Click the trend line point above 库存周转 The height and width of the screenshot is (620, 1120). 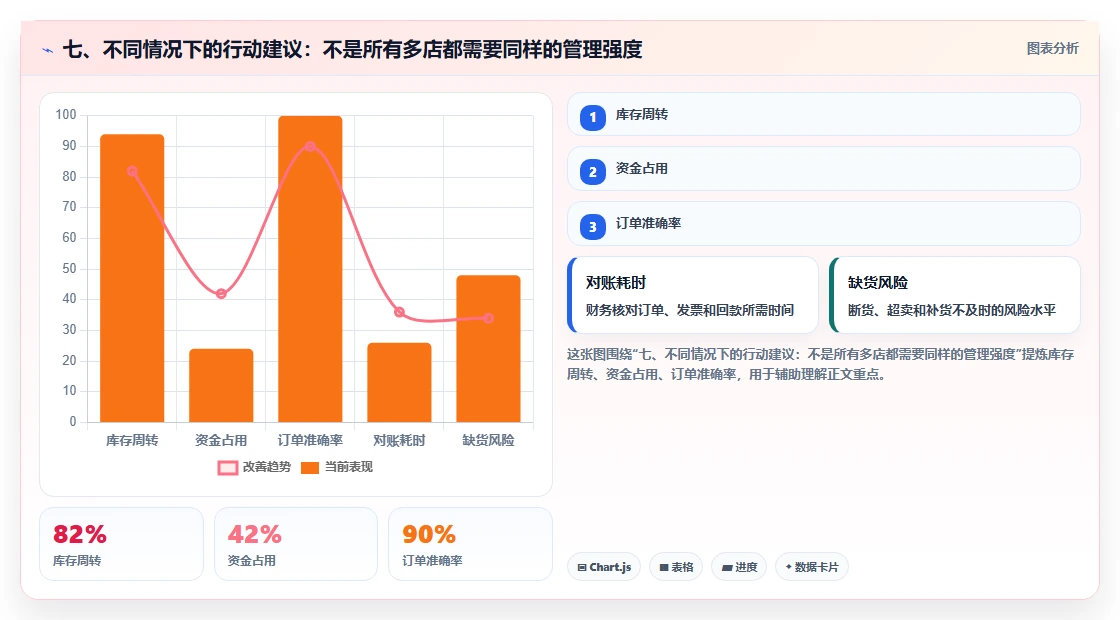pyautogui.click(x=132, y=171)
